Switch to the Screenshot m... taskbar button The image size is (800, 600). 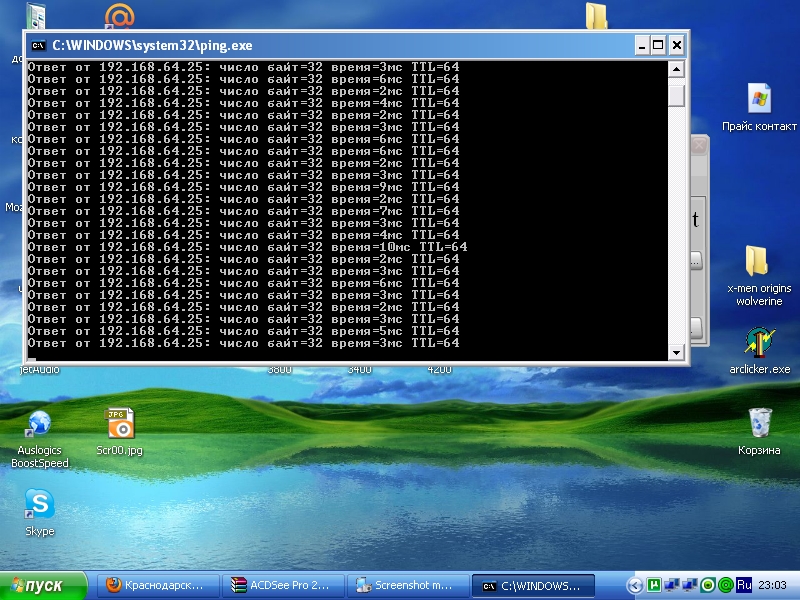click(407, 586)
